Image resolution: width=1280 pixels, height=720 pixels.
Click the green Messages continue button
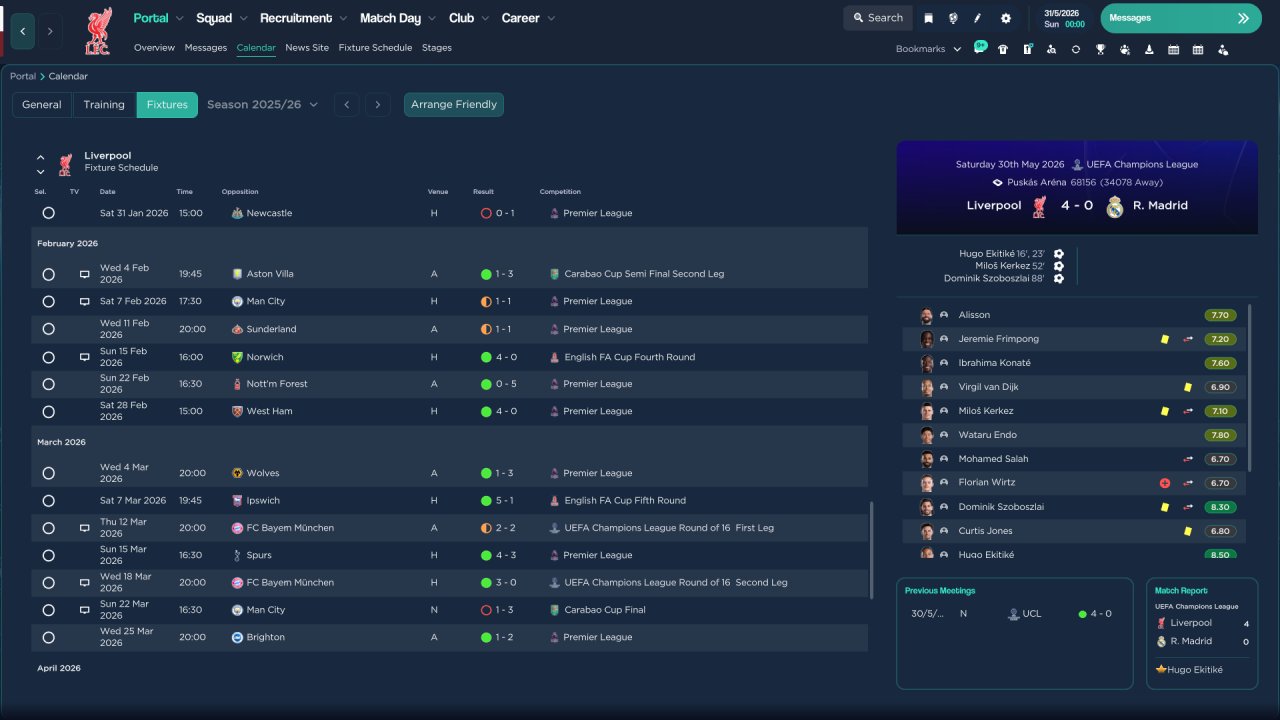pos(1181,18)
